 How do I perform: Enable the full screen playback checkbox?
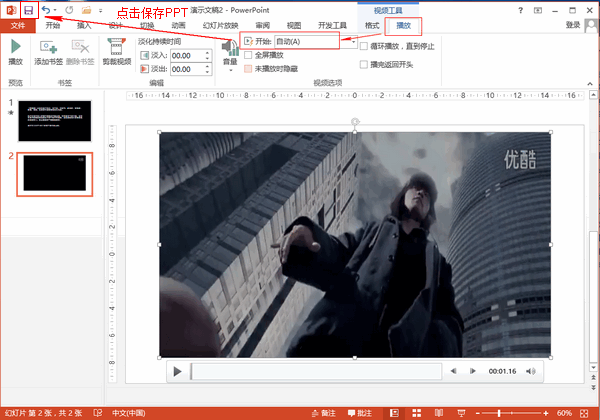248,55
